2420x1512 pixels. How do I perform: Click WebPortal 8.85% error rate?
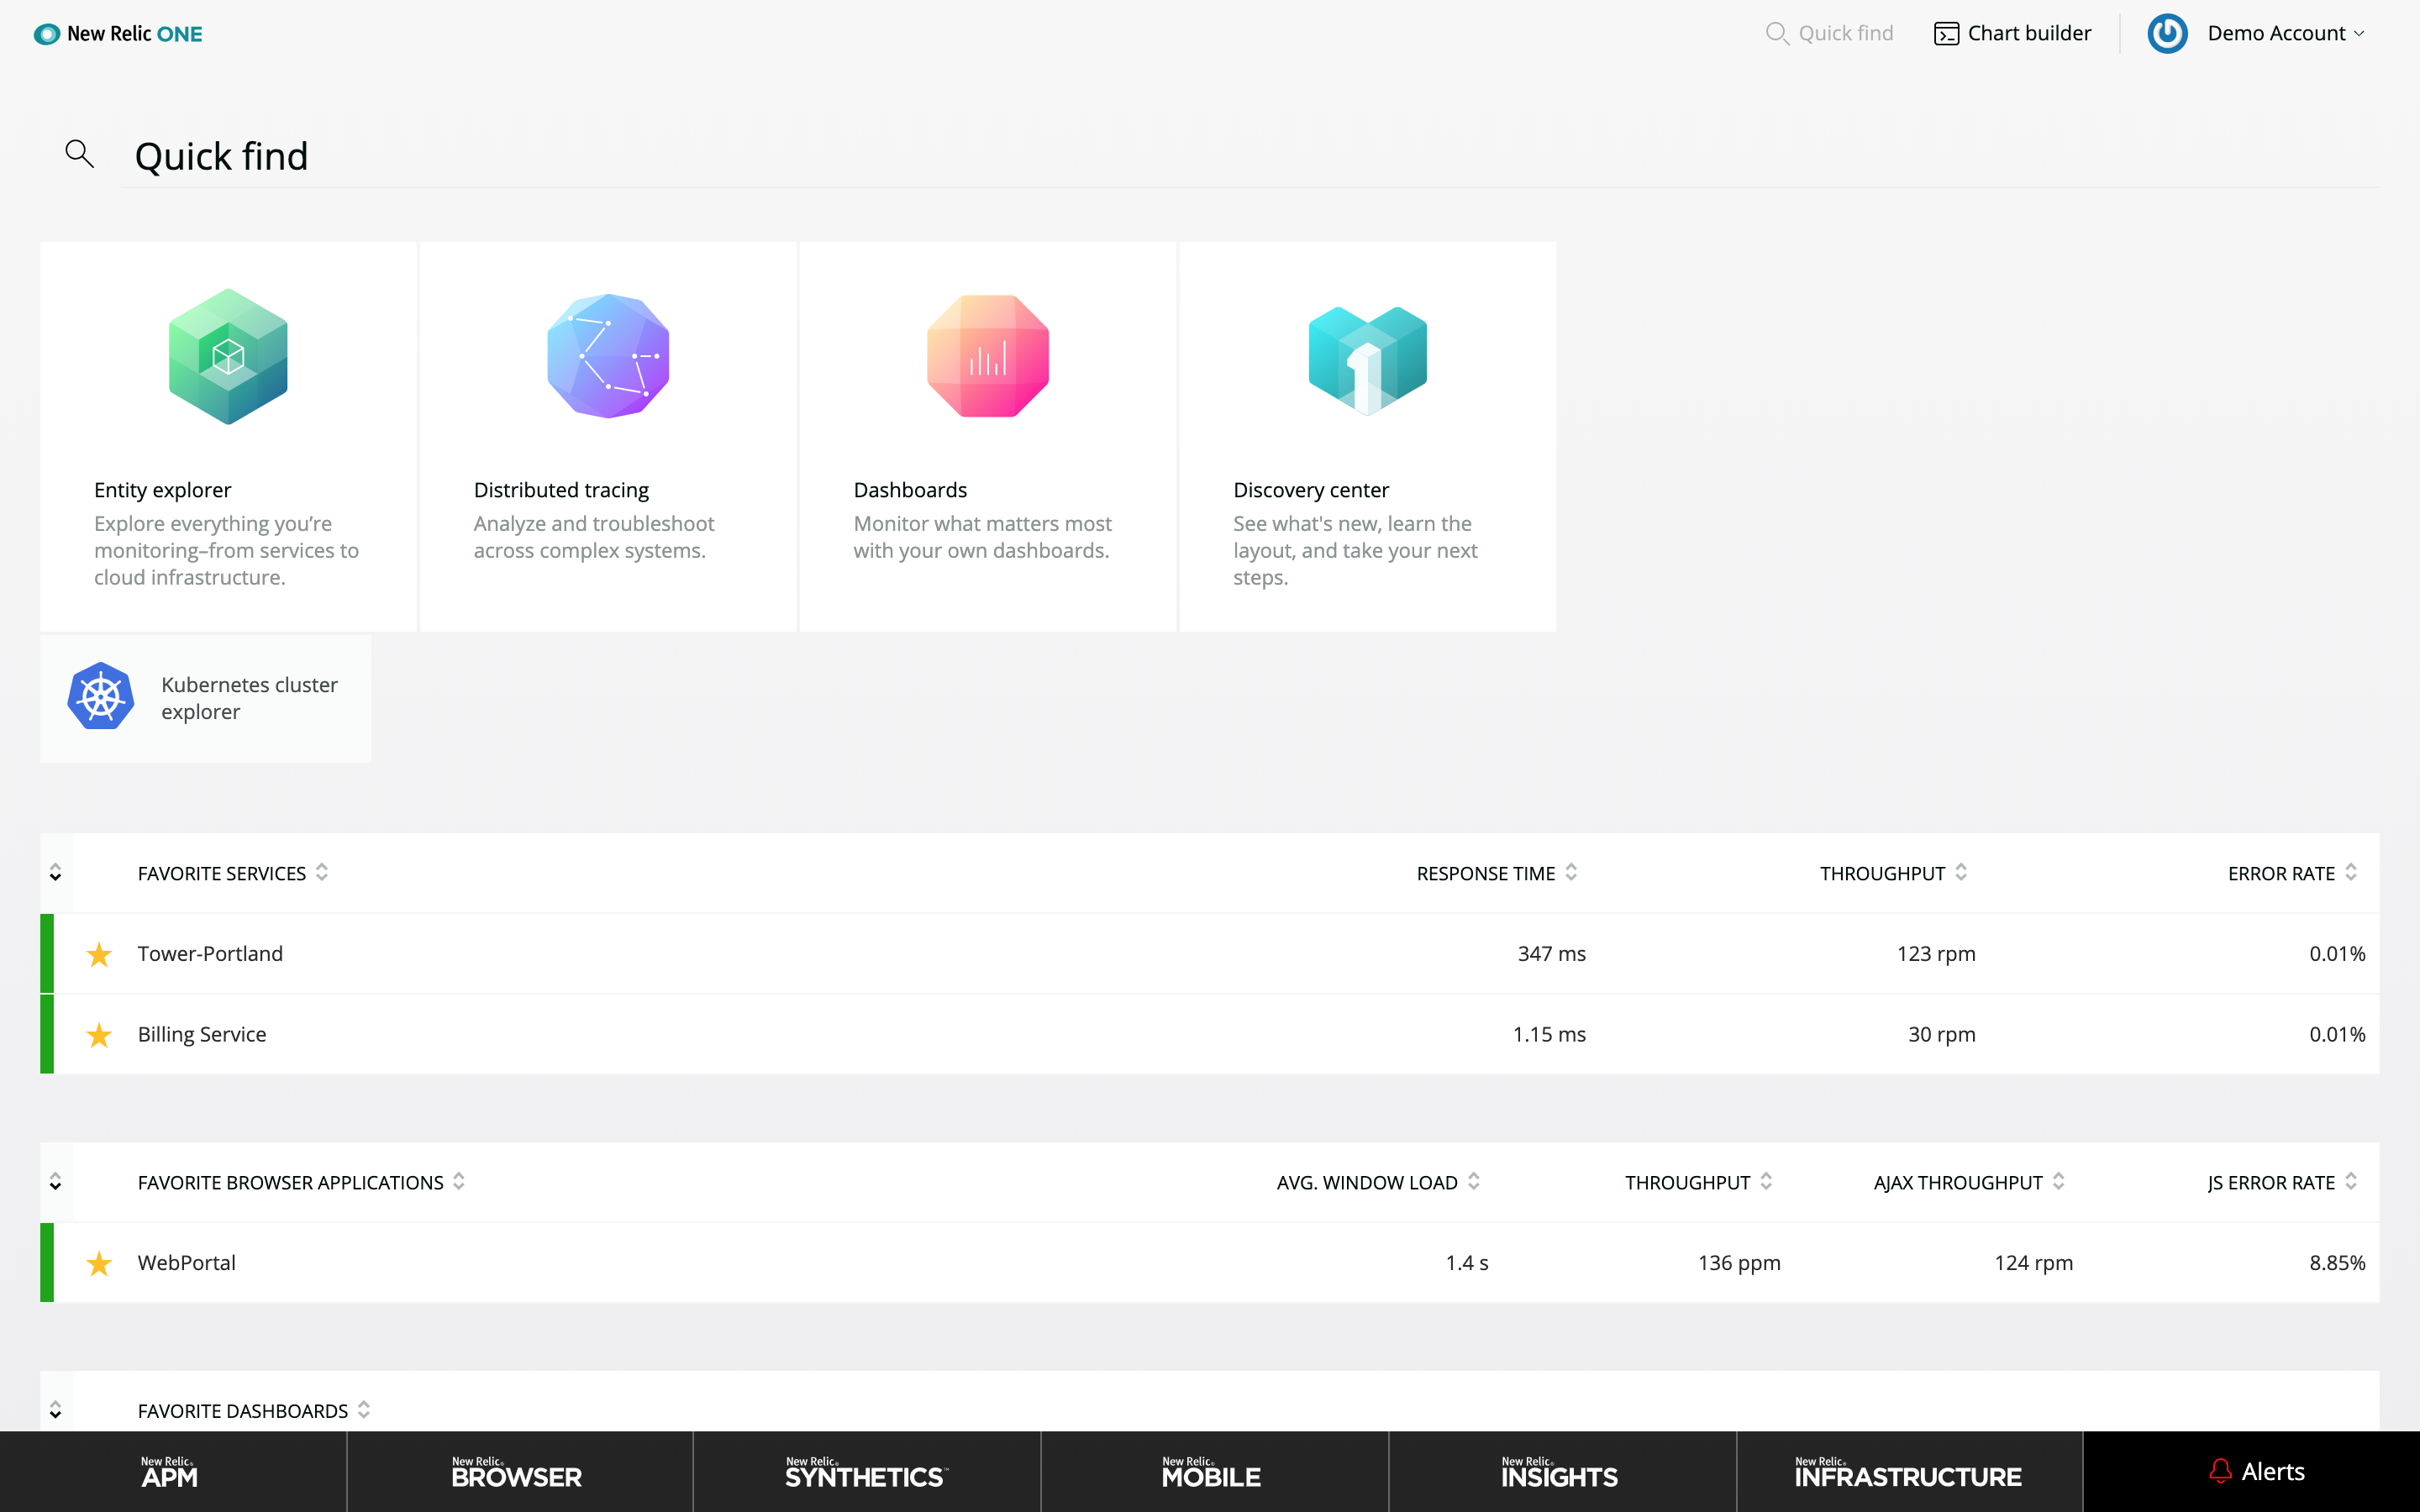coord(2337,1263)
